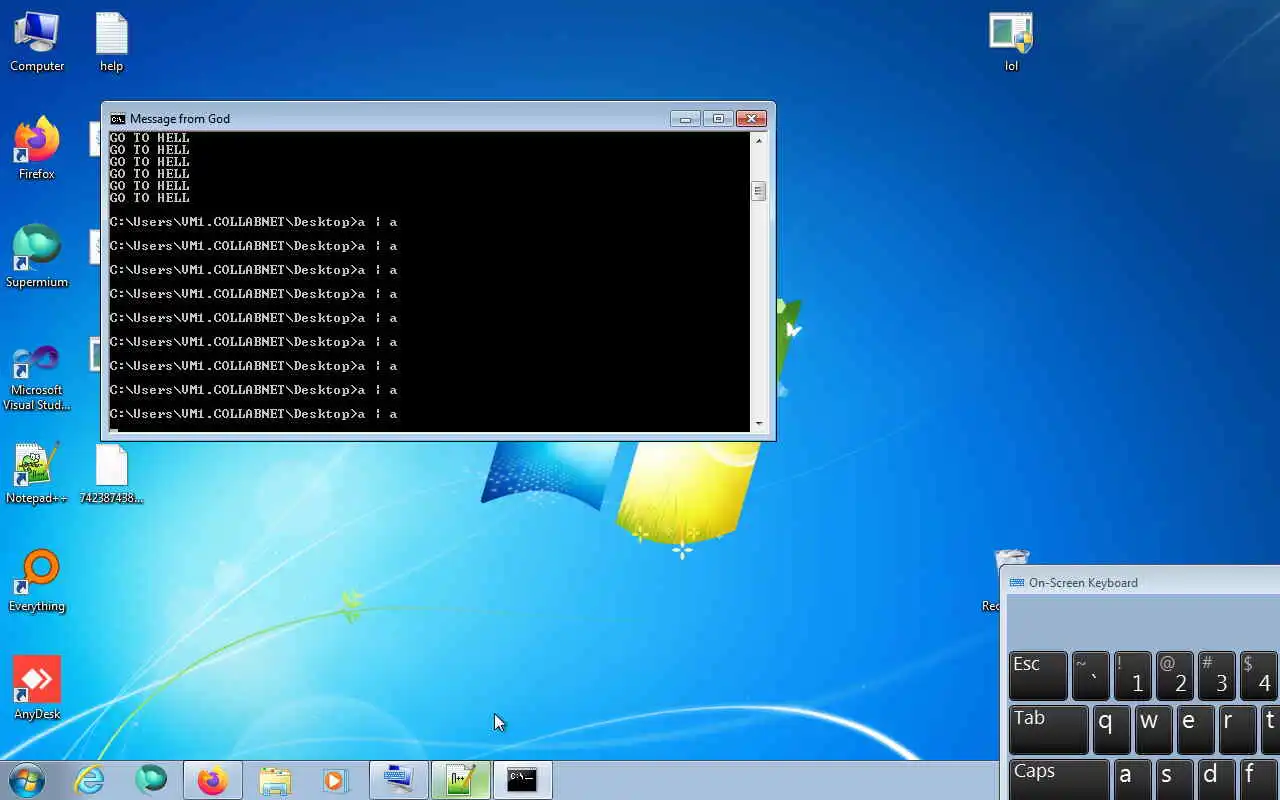Select the AnyDesk desktop shortcut

pos(37,689)
